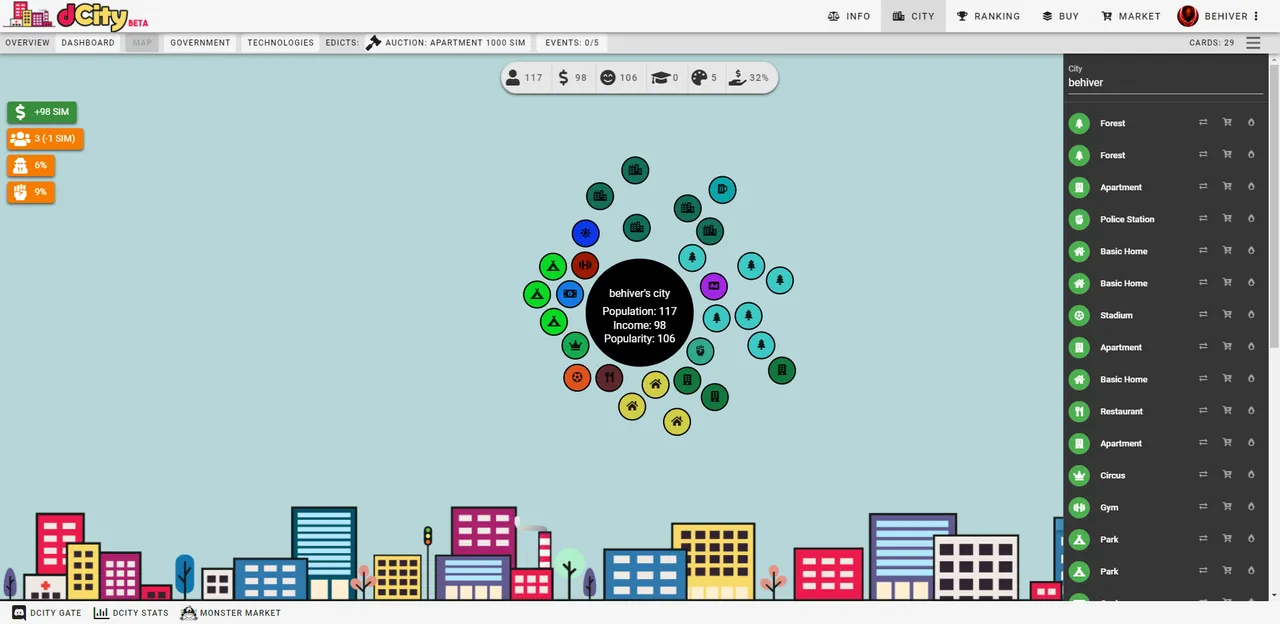The image size is (1280, 624).
Task: Burn the Stadium card
Action: [1250, 314]
